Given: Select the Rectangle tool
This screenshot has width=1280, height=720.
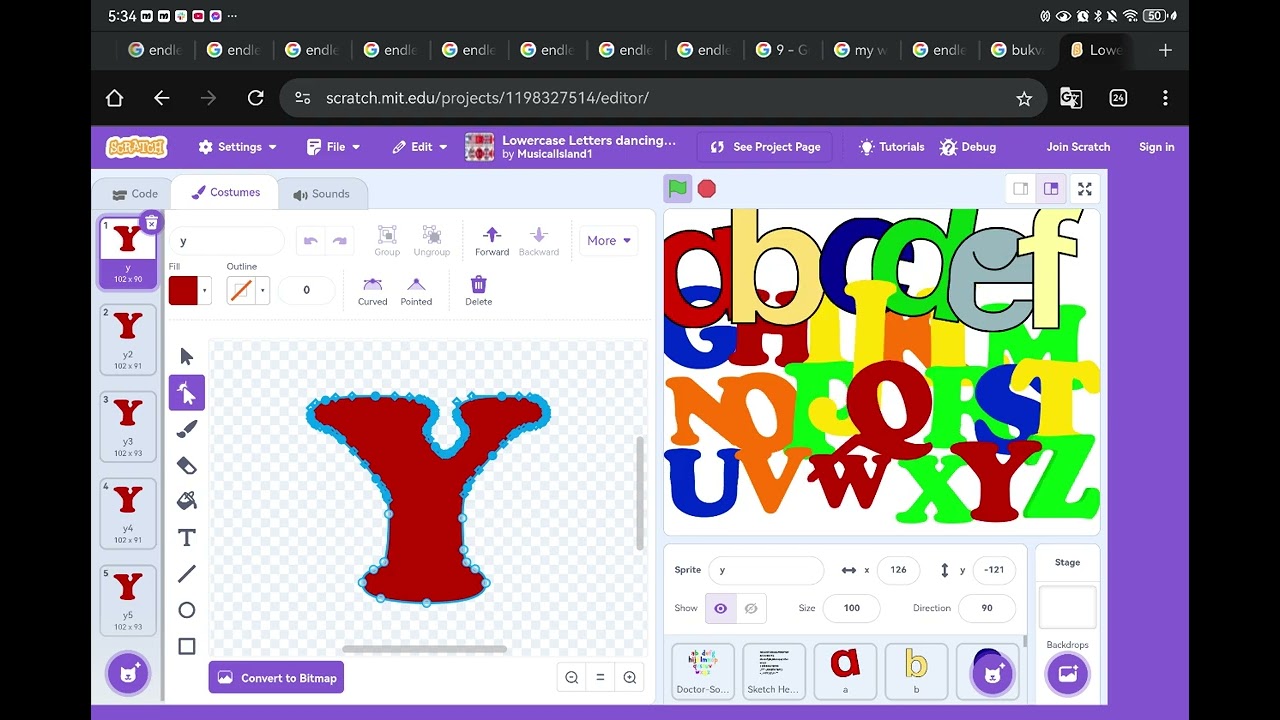Looking at the screenshot, I should 187,647.
